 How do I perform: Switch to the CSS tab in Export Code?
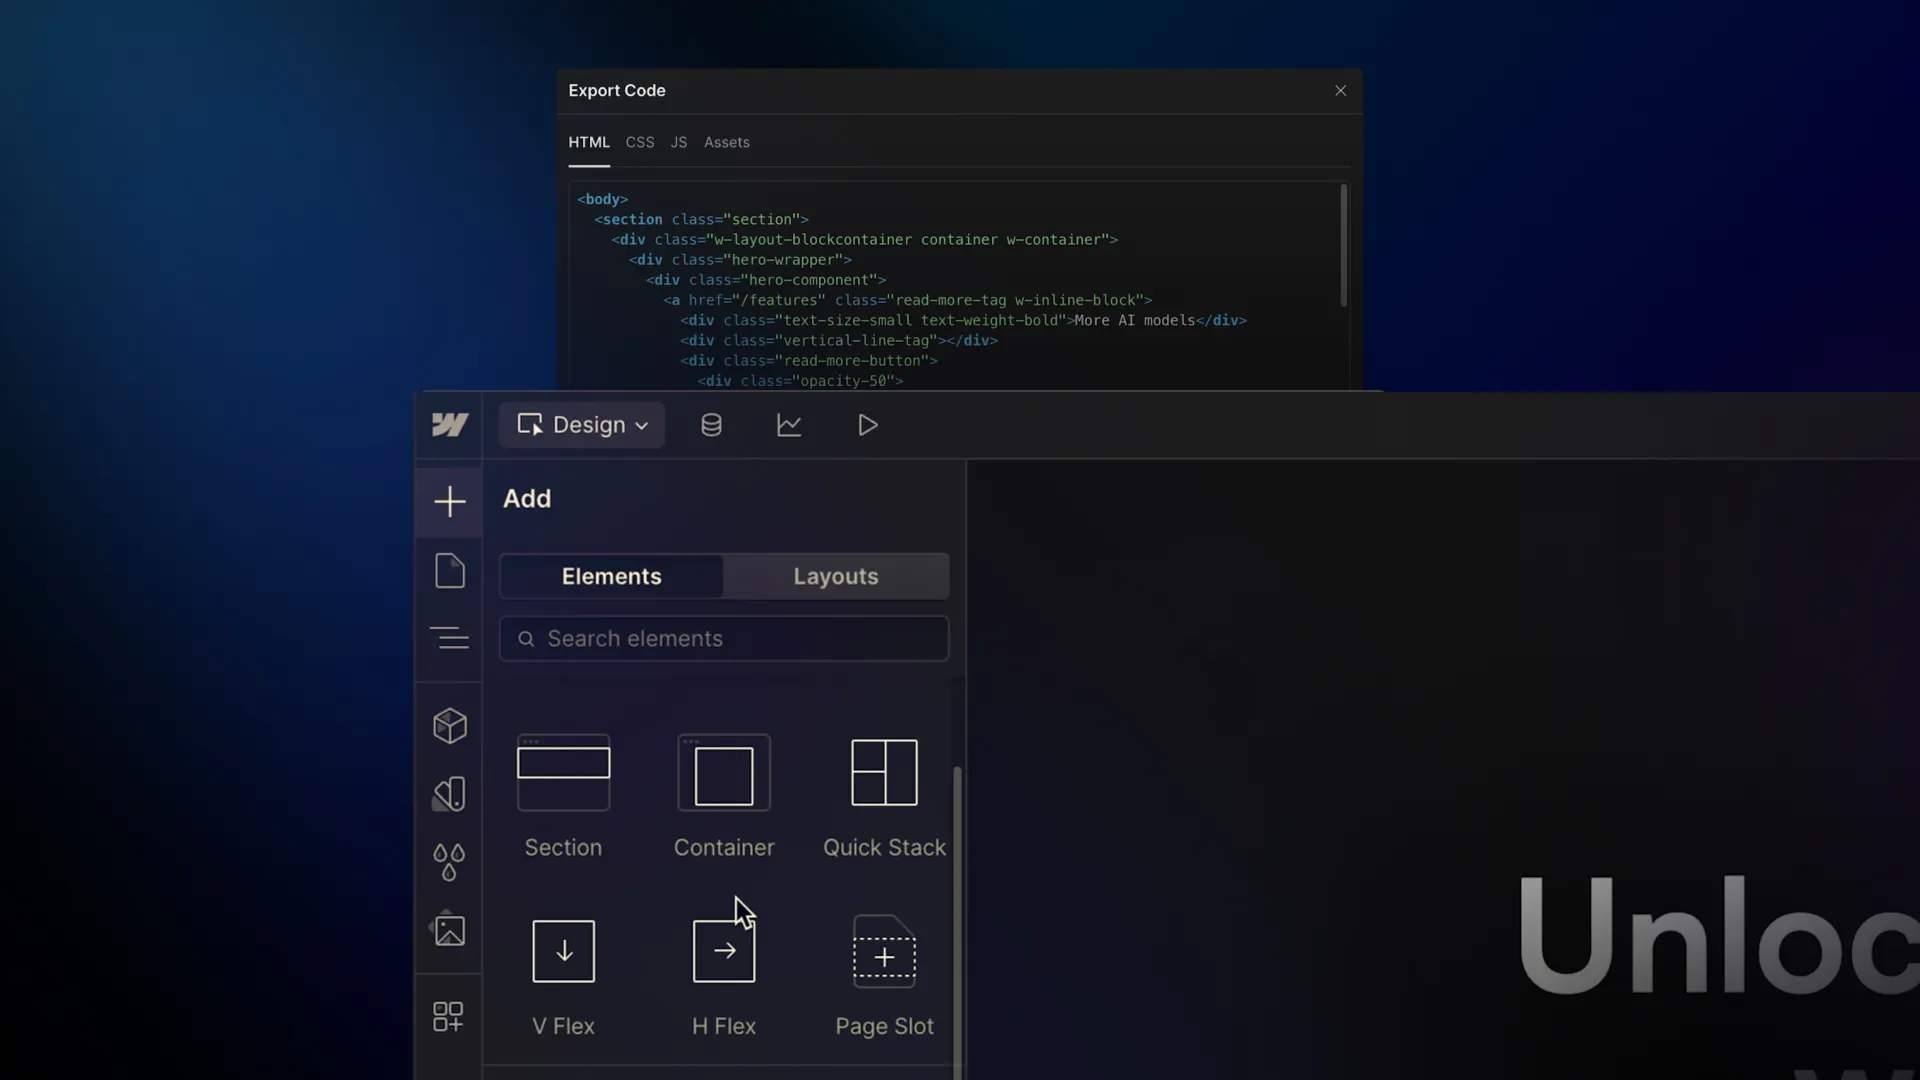click(639, 141)
